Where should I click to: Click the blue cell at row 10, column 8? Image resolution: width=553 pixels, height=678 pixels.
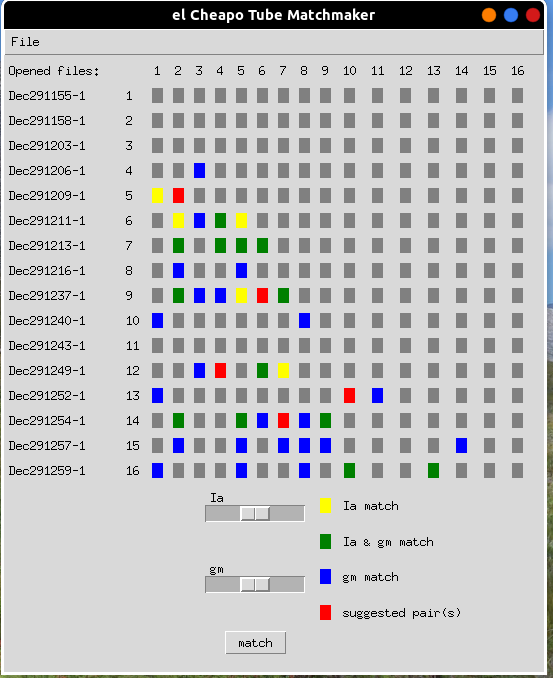tap(304, 320)
